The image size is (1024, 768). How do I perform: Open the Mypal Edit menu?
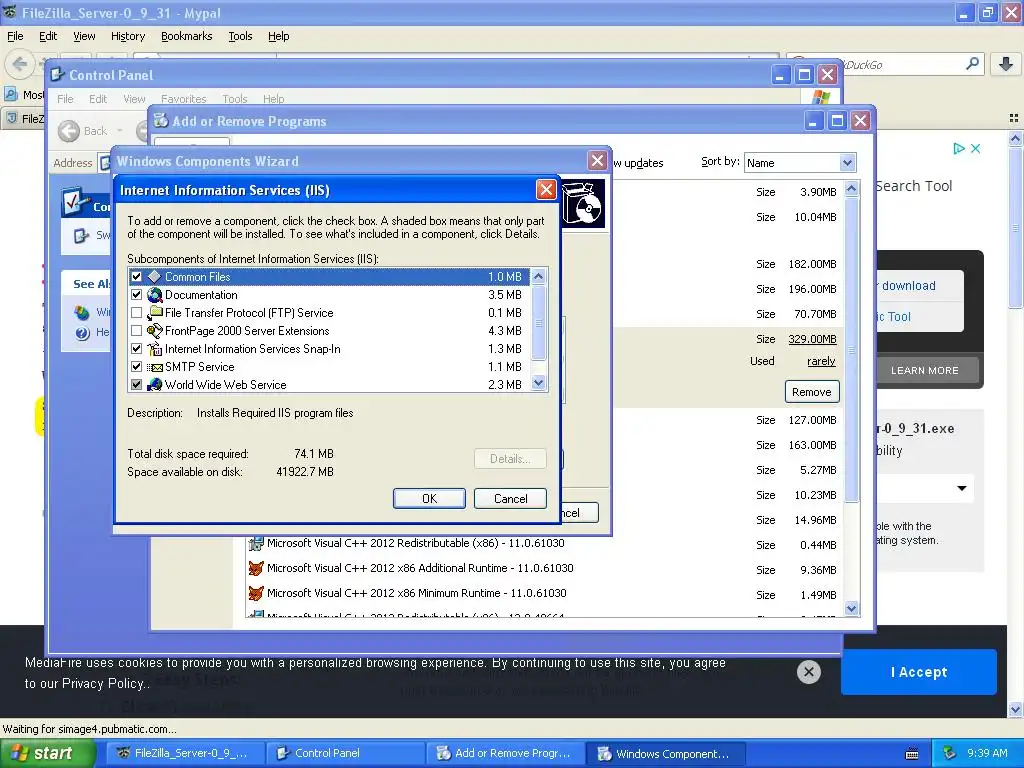pos(48,36)
